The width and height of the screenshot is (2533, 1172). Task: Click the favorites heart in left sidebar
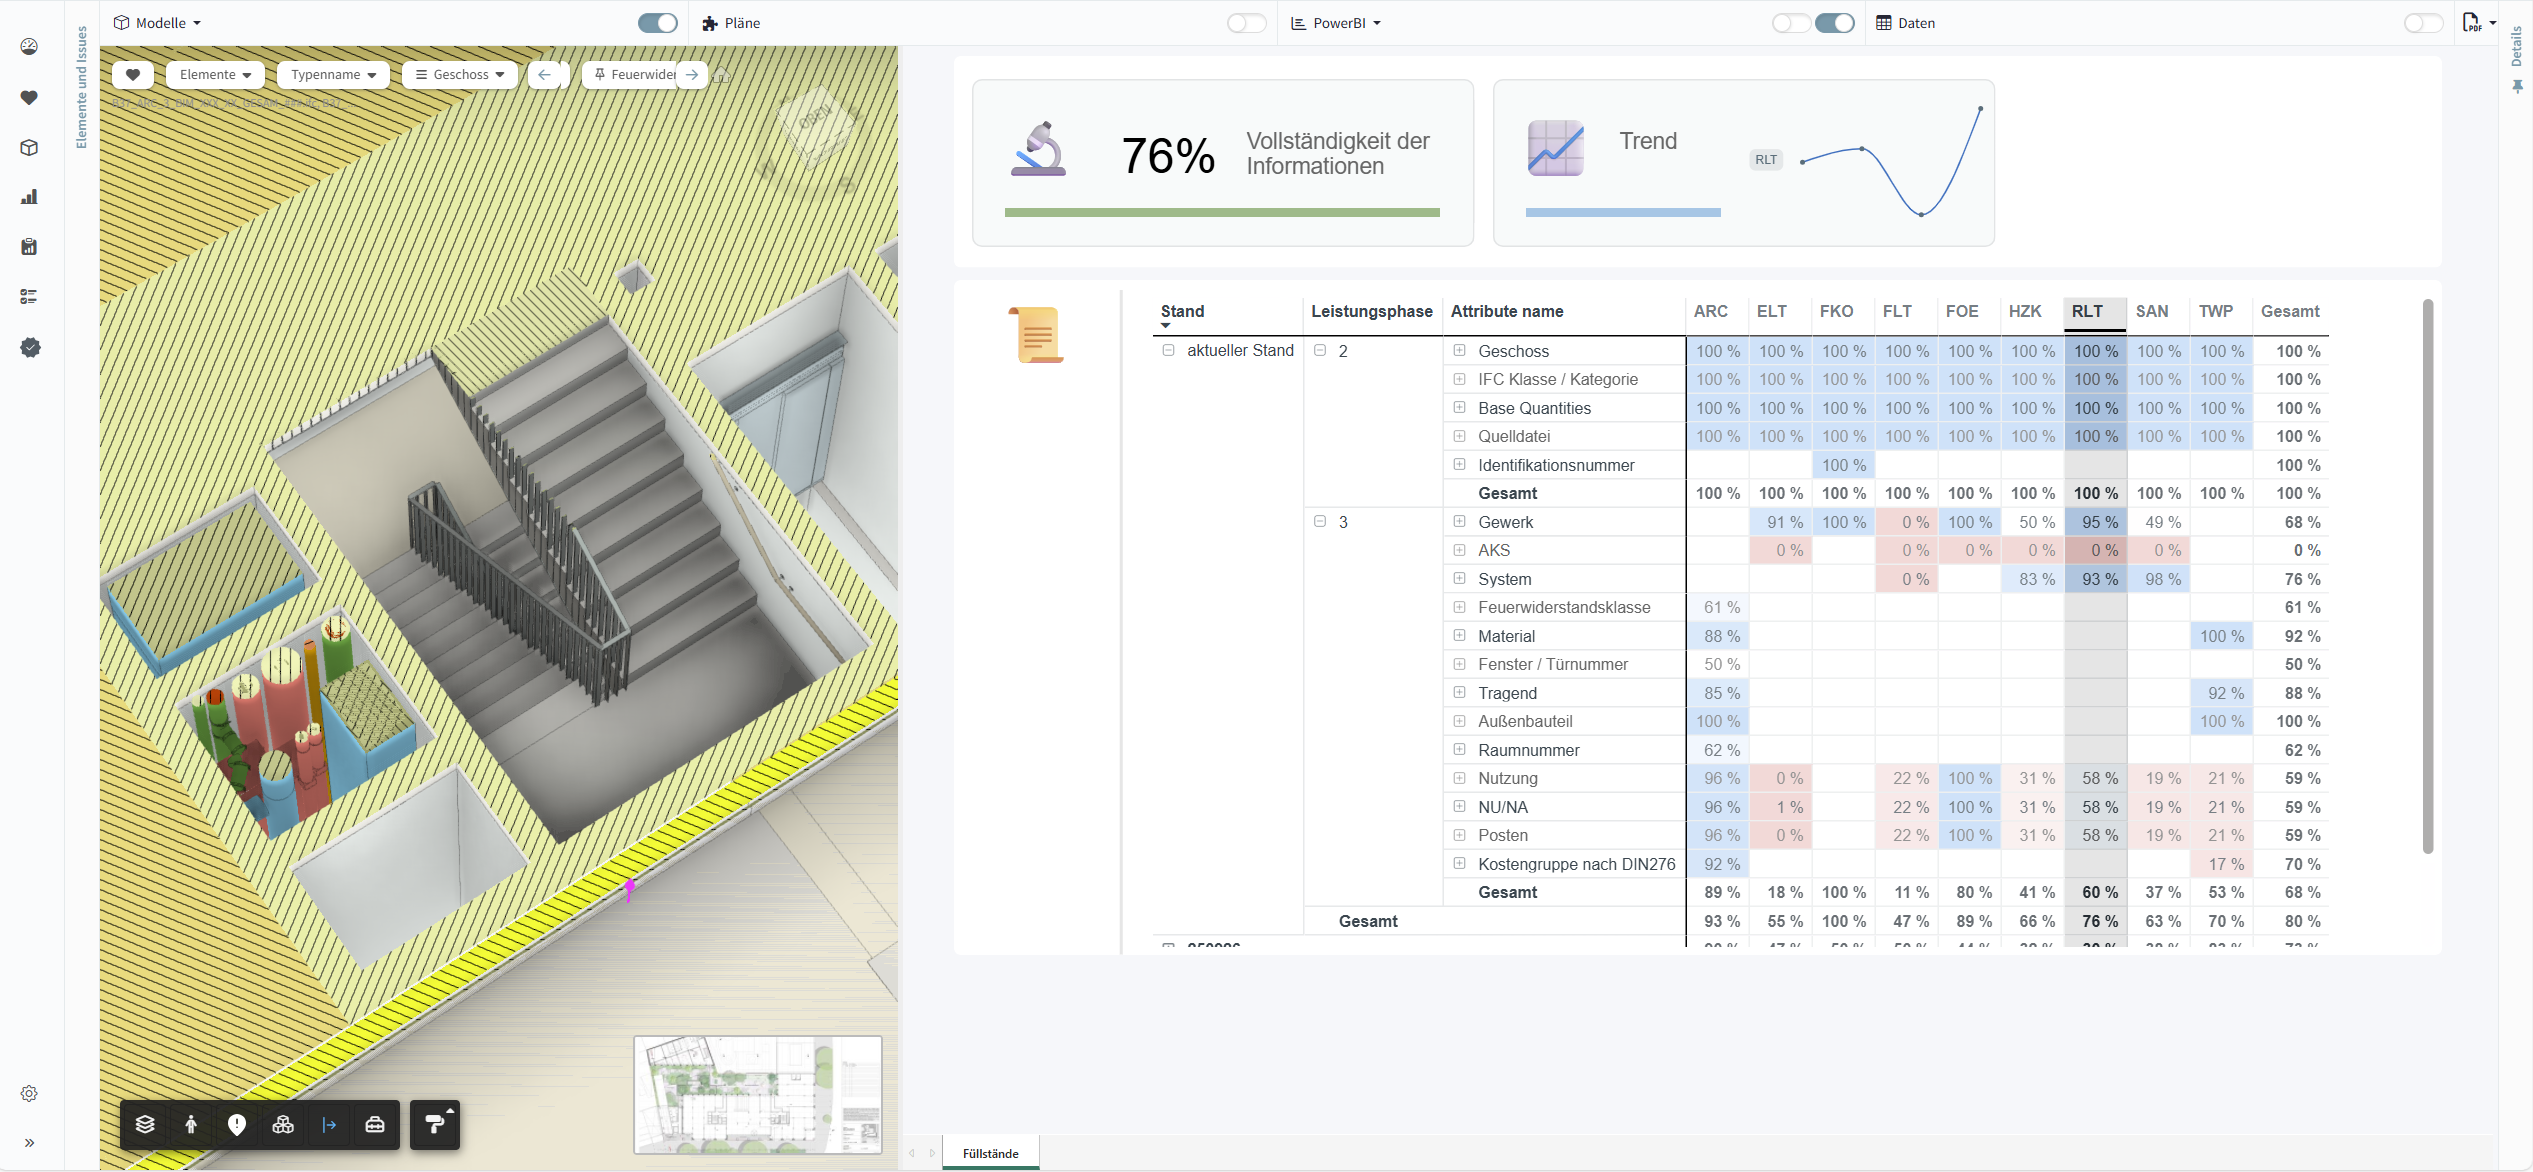click(x=29, y=98)
